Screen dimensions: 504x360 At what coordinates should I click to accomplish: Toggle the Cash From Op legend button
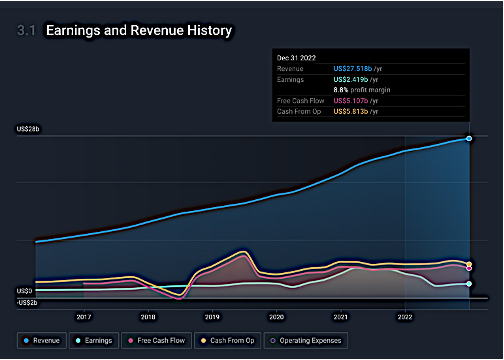click(228, 340)
